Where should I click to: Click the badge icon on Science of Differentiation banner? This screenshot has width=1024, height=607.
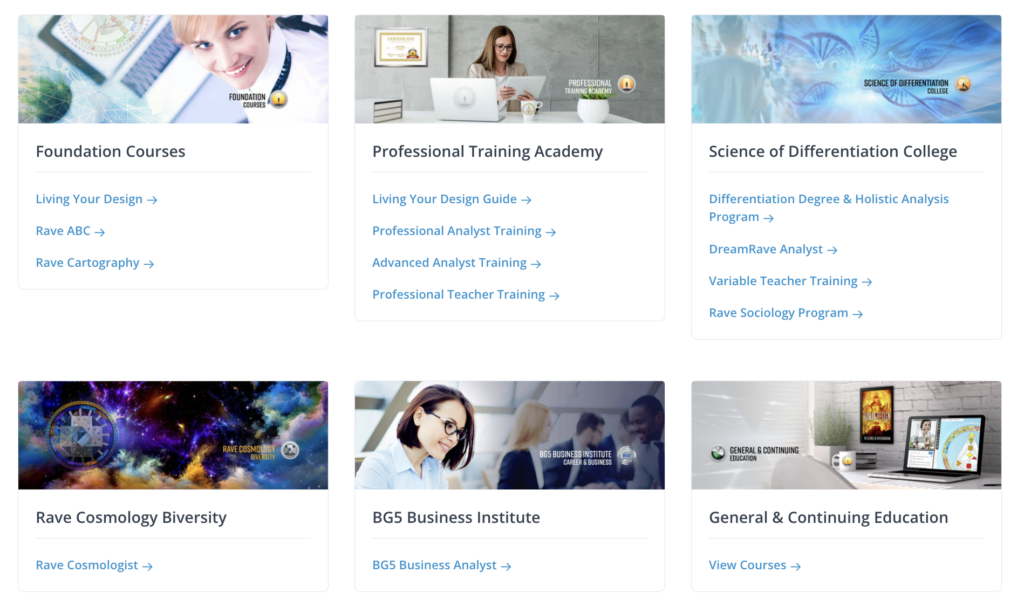click(963, 84)
